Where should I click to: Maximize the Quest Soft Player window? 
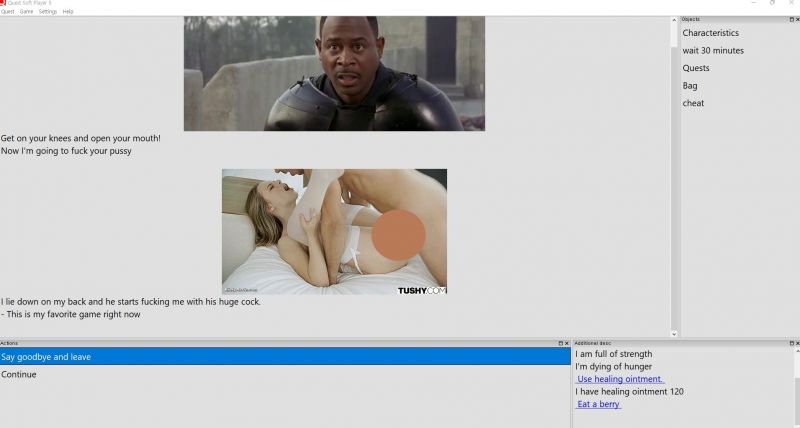point(772,3)
